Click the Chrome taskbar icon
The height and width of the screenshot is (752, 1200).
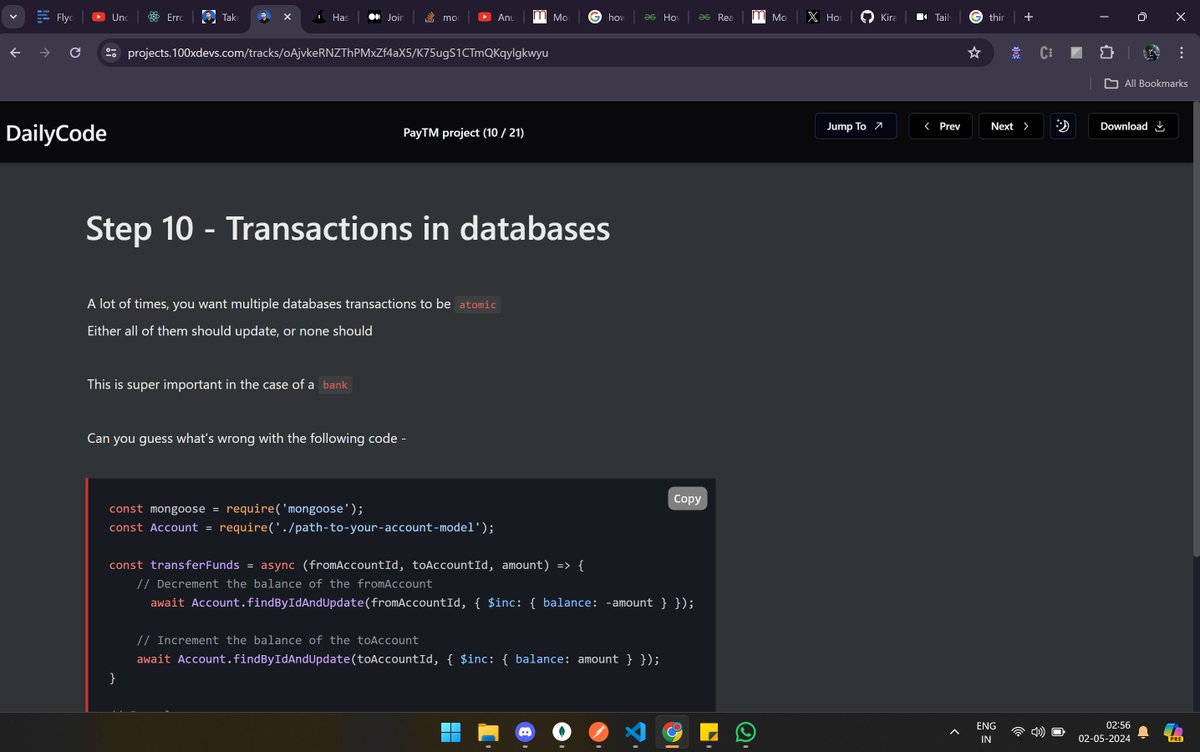click(672, 732)
